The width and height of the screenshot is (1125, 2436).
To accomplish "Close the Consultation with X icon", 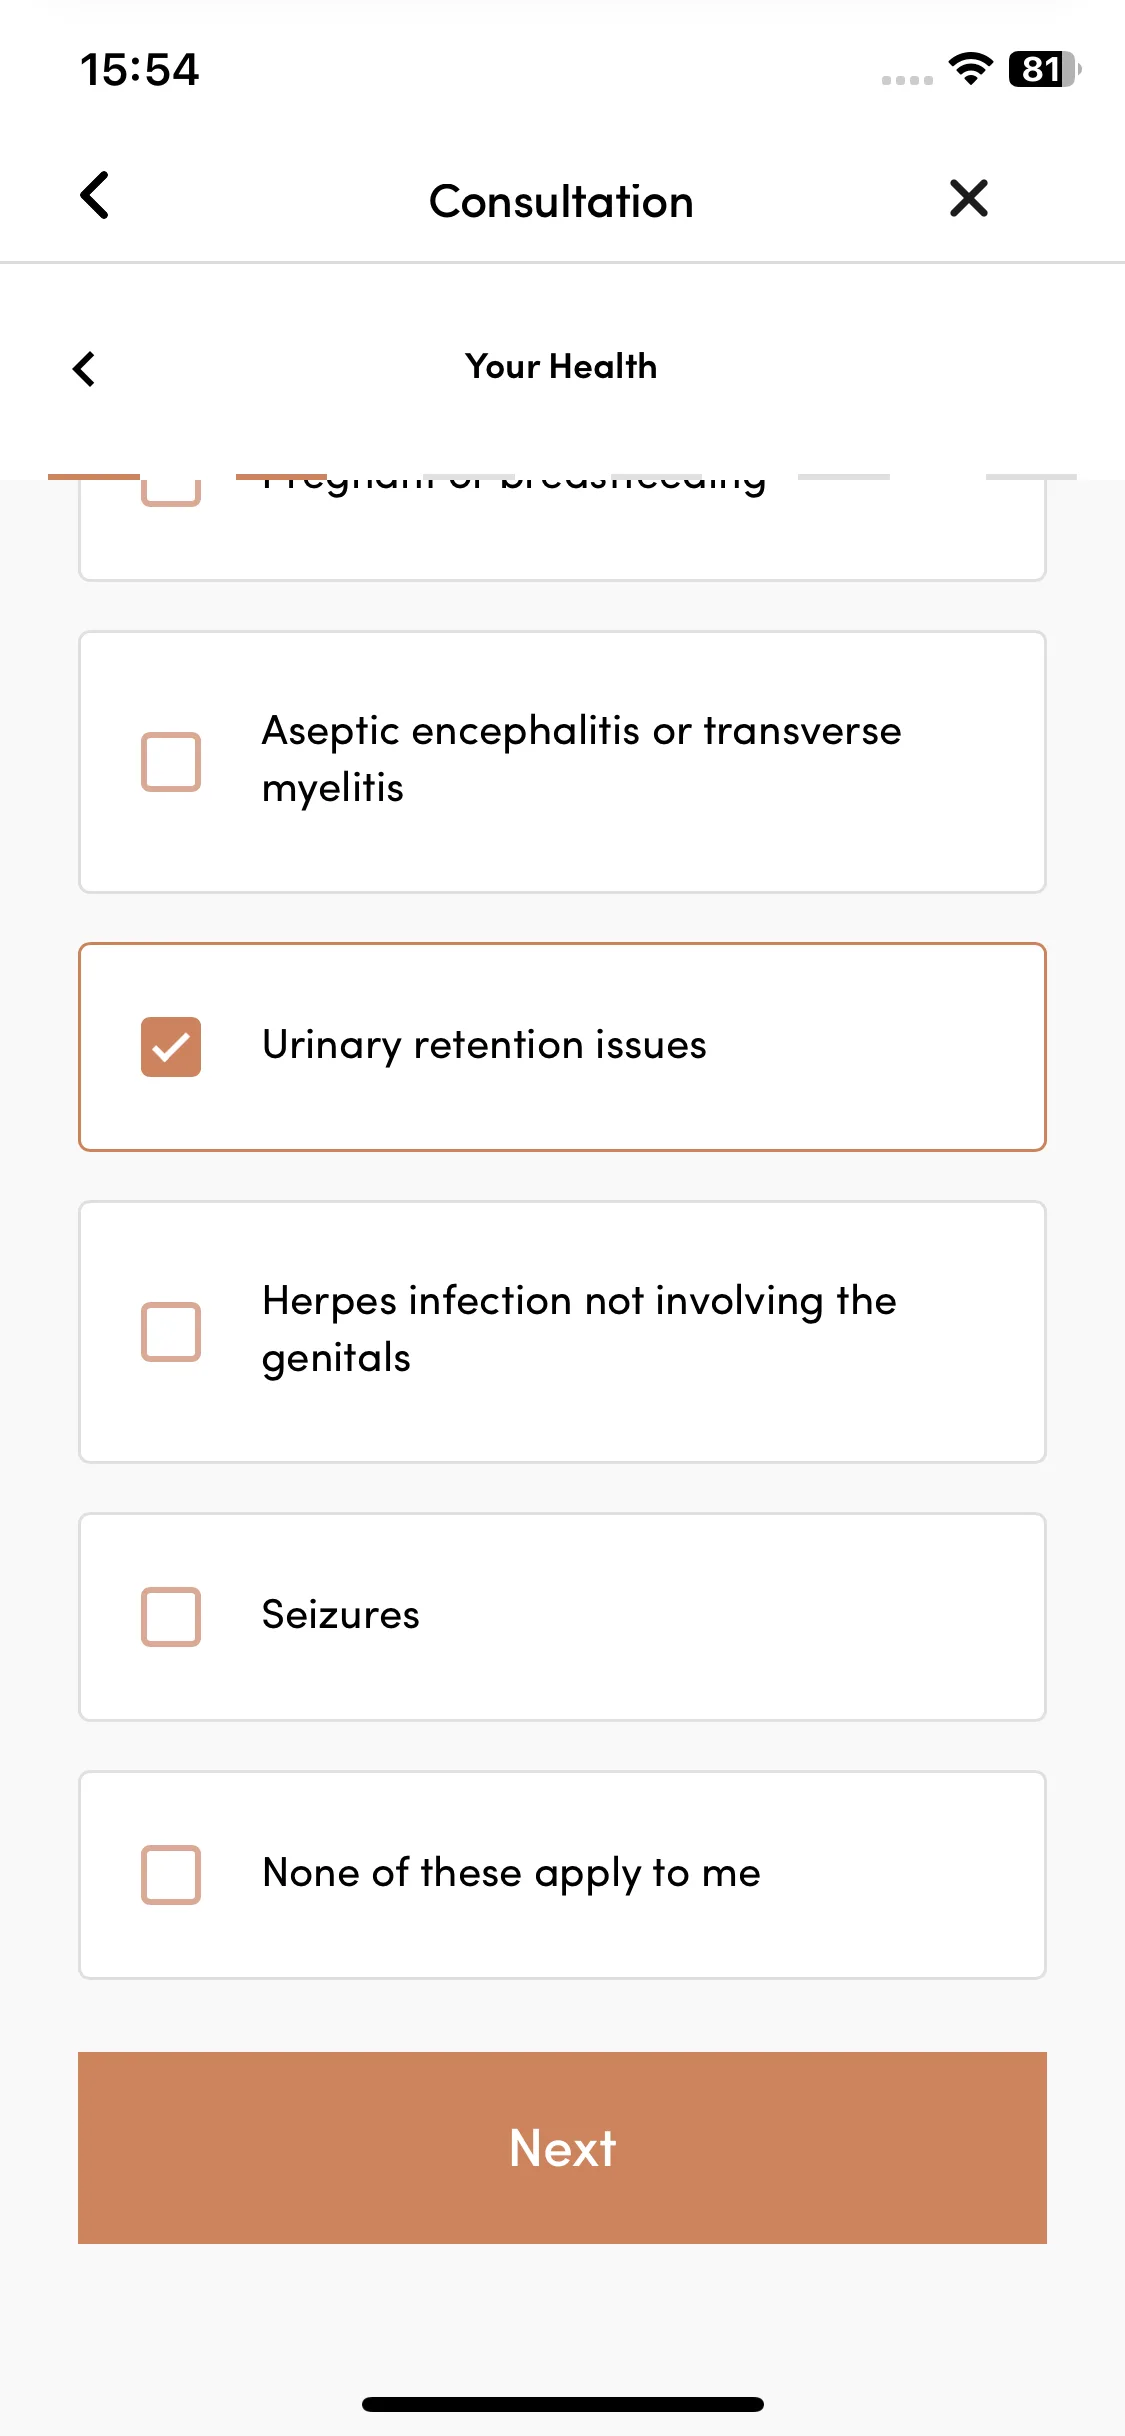I will [x=968, y=198].
